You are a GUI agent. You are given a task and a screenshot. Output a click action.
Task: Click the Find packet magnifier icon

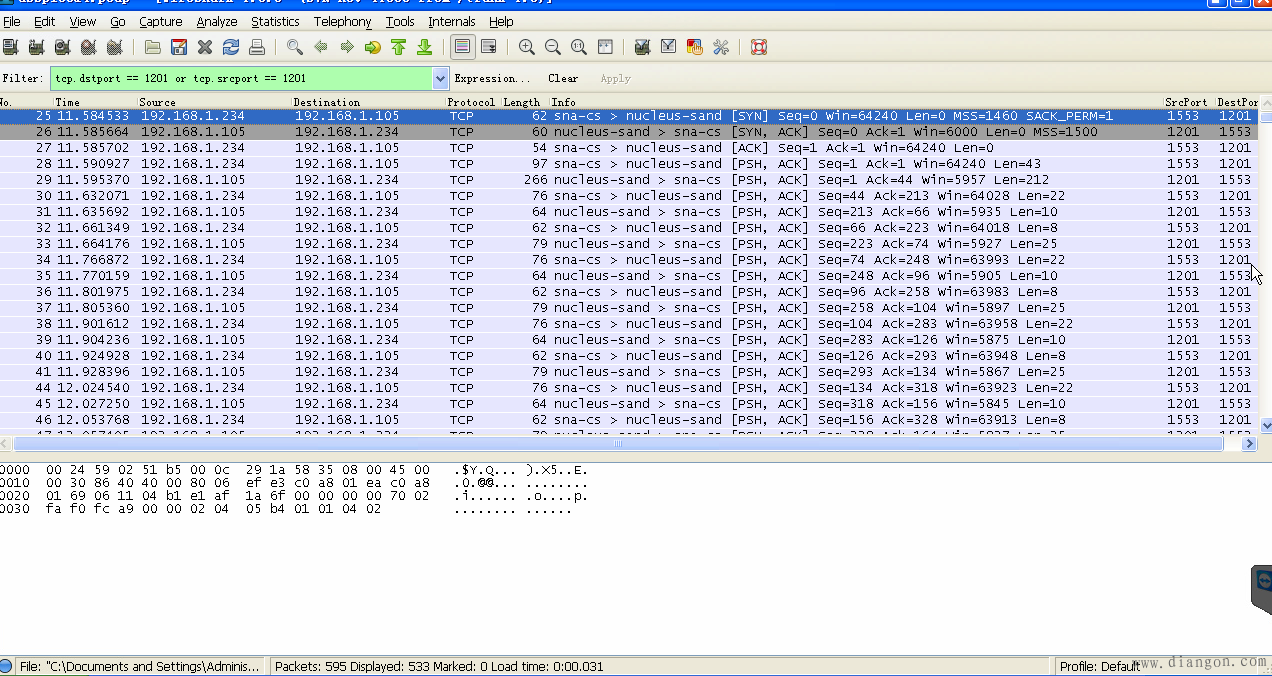pos(295,47)
